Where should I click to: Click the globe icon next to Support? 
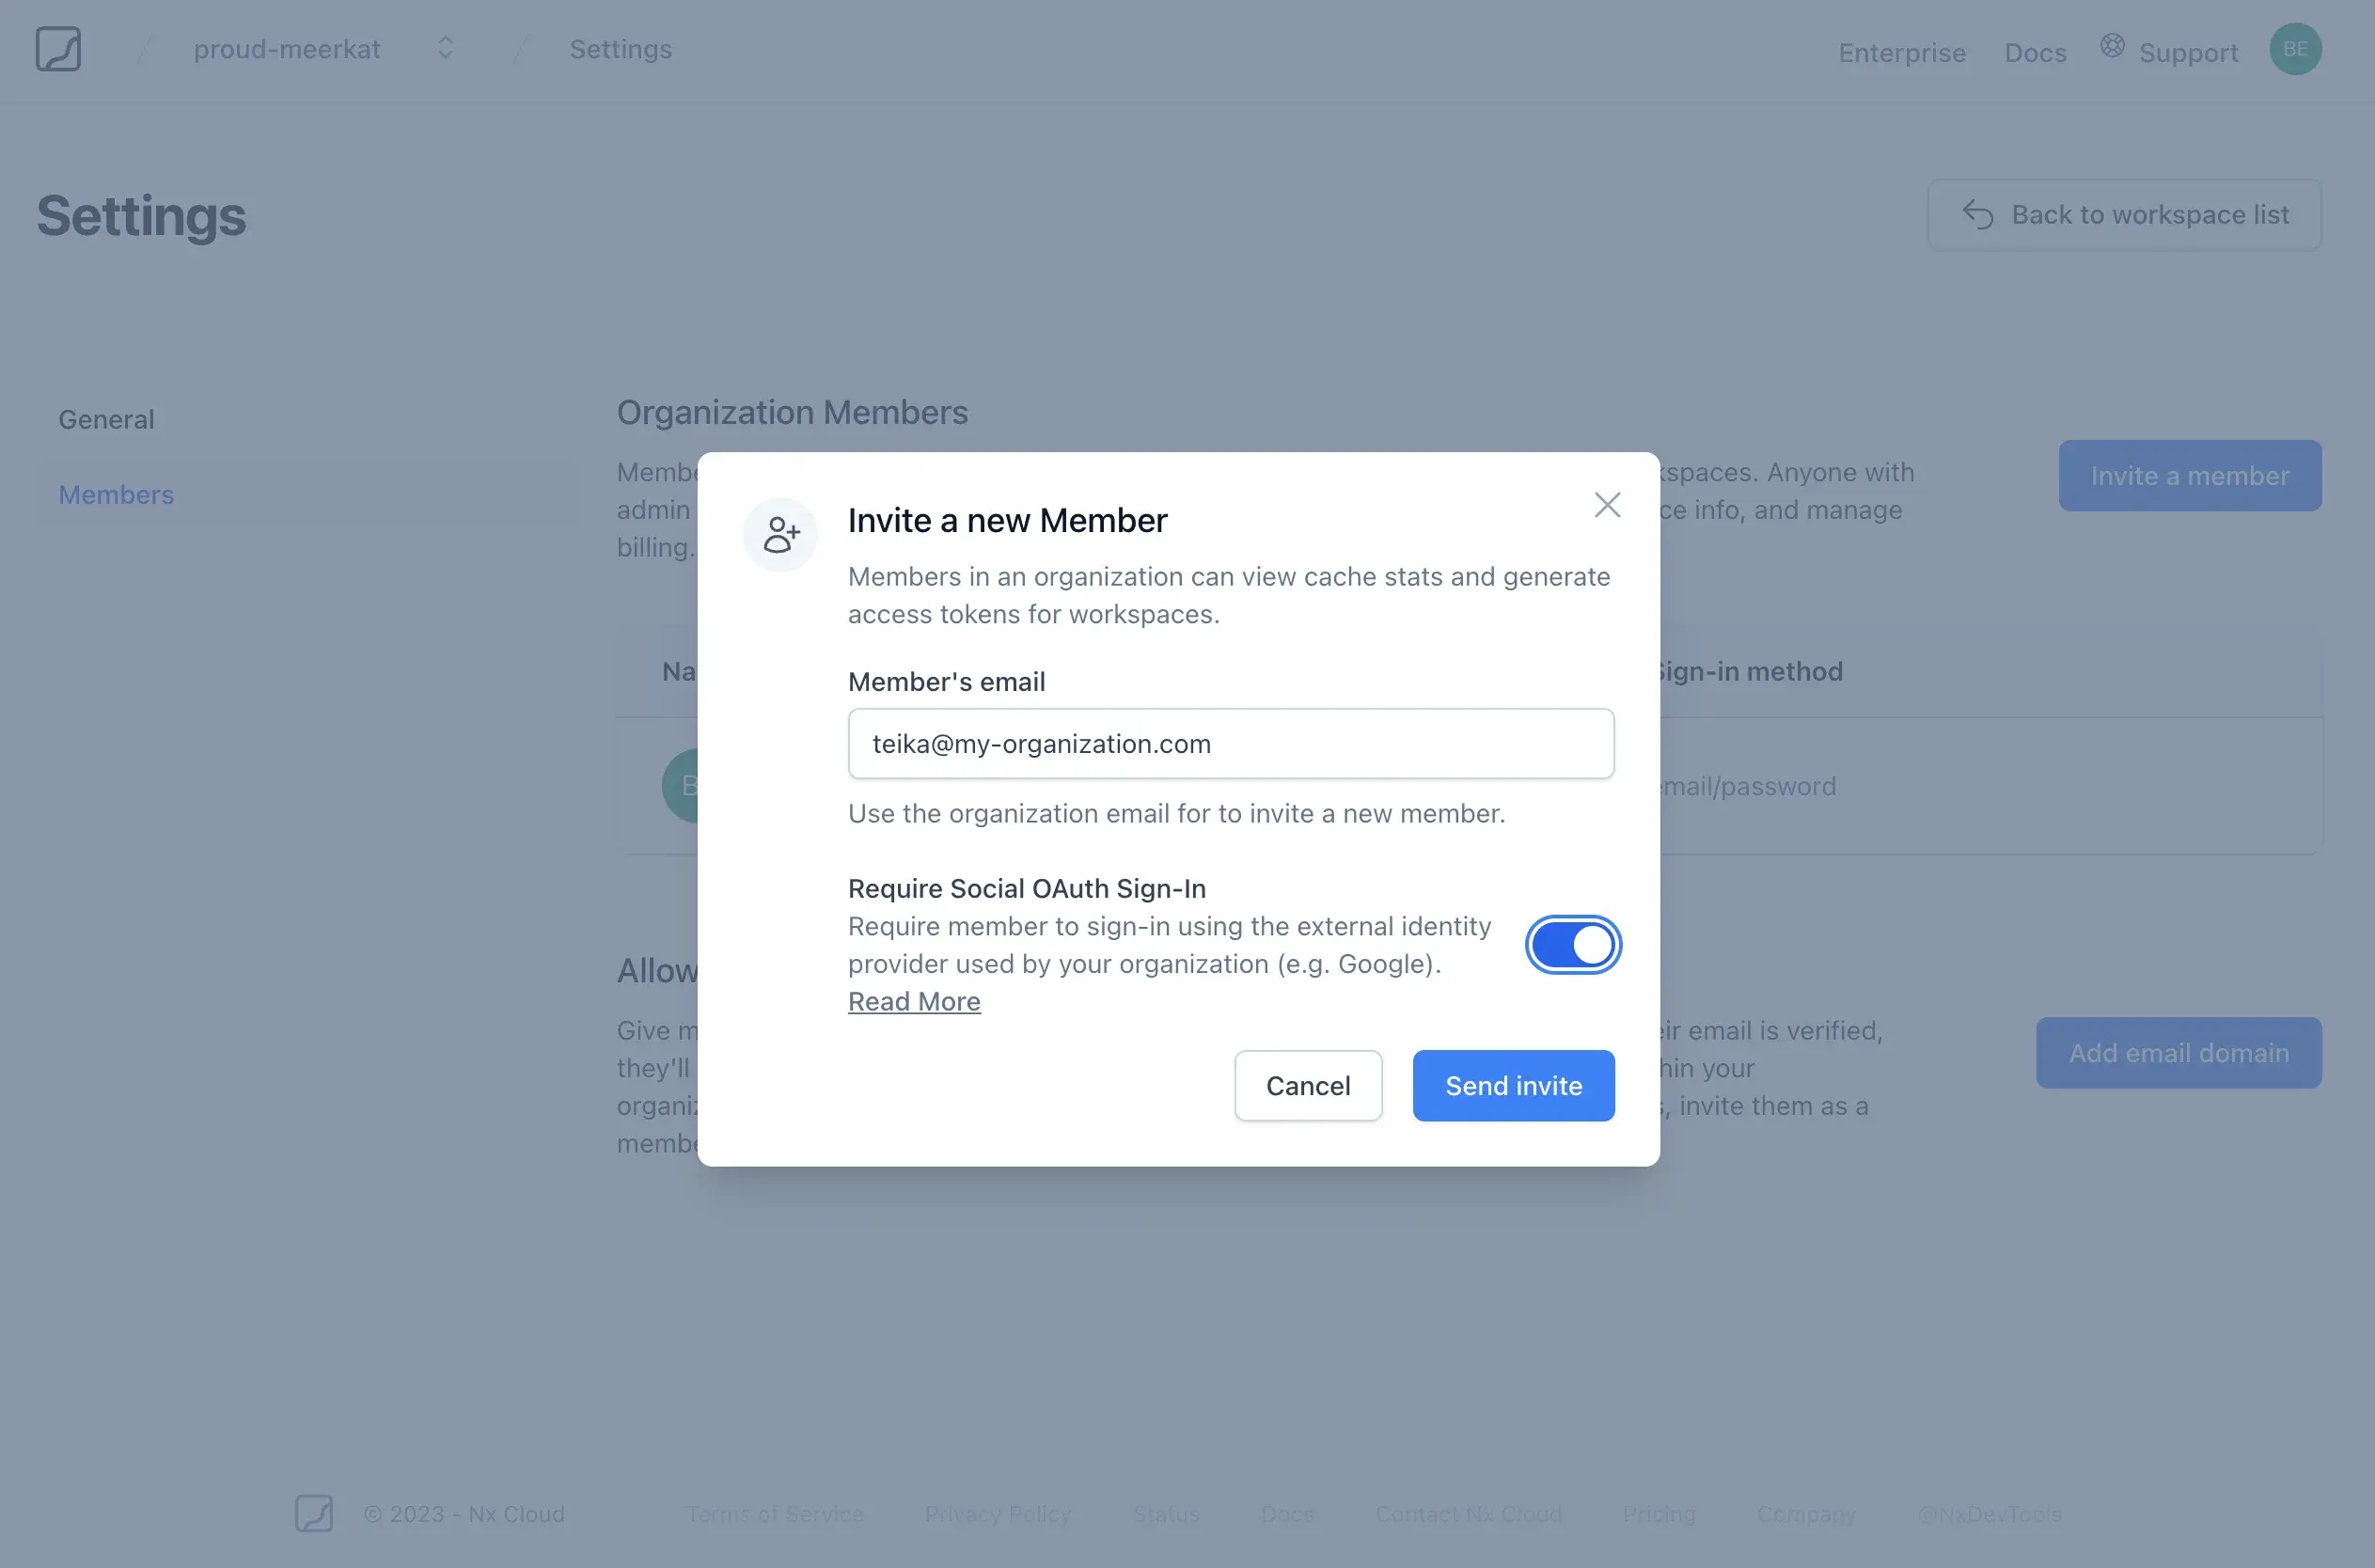[2112, 44]
